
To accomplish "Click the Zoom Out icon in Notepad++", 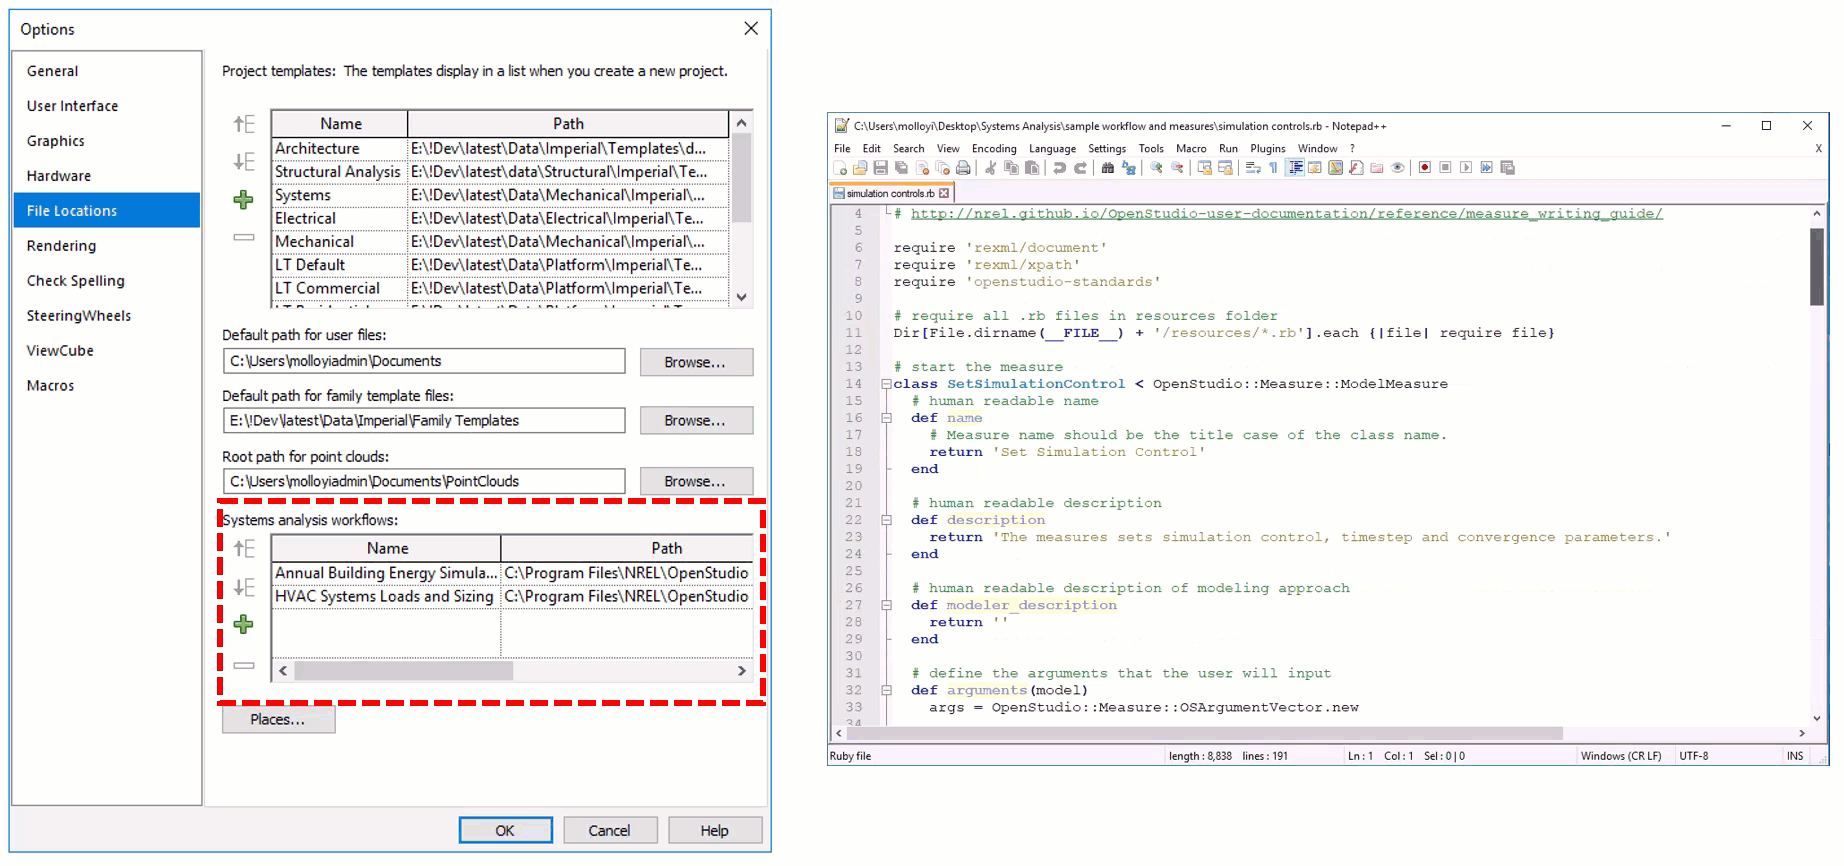I will click(1177, 168).
